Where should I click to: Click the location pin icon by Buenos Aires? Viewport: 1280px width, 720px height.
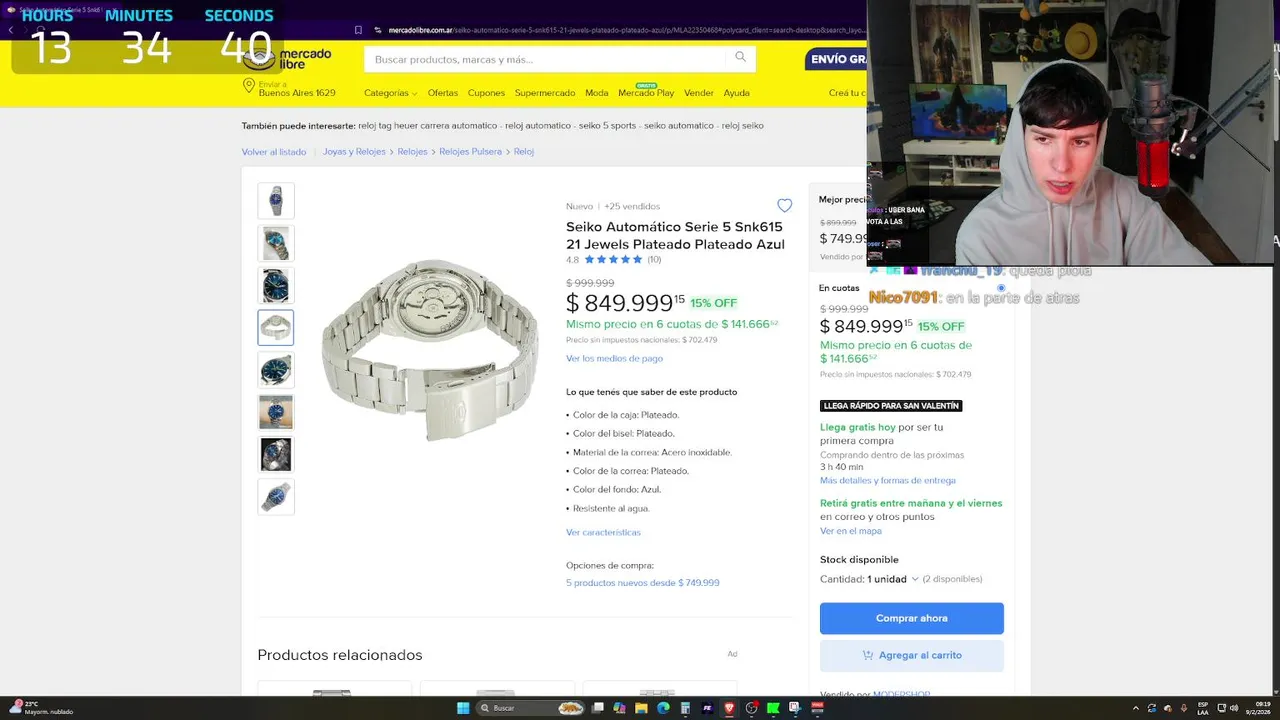248,86
